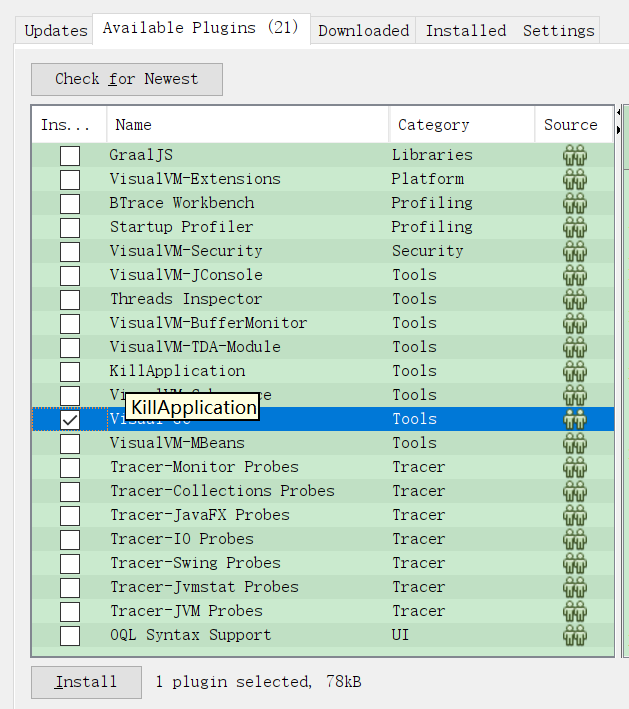Switch to the Updates tab

click(x=56, y=31)
